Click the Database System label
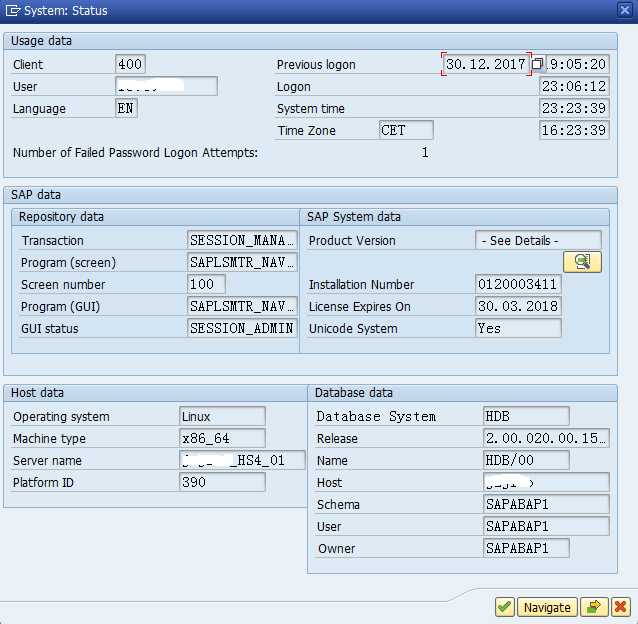Viewport: 638px width, 624px height. coord(376,417)
